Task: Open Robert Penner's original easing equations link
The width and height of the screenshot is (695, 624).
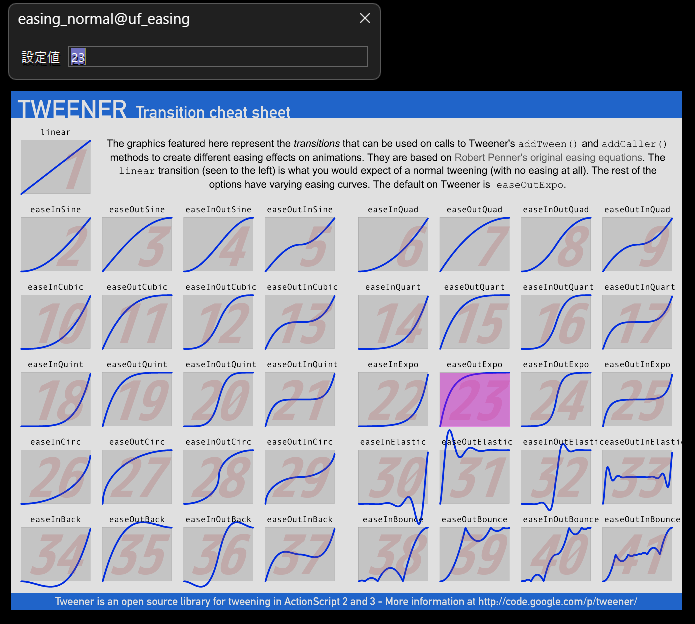Action: pos(548,157)
